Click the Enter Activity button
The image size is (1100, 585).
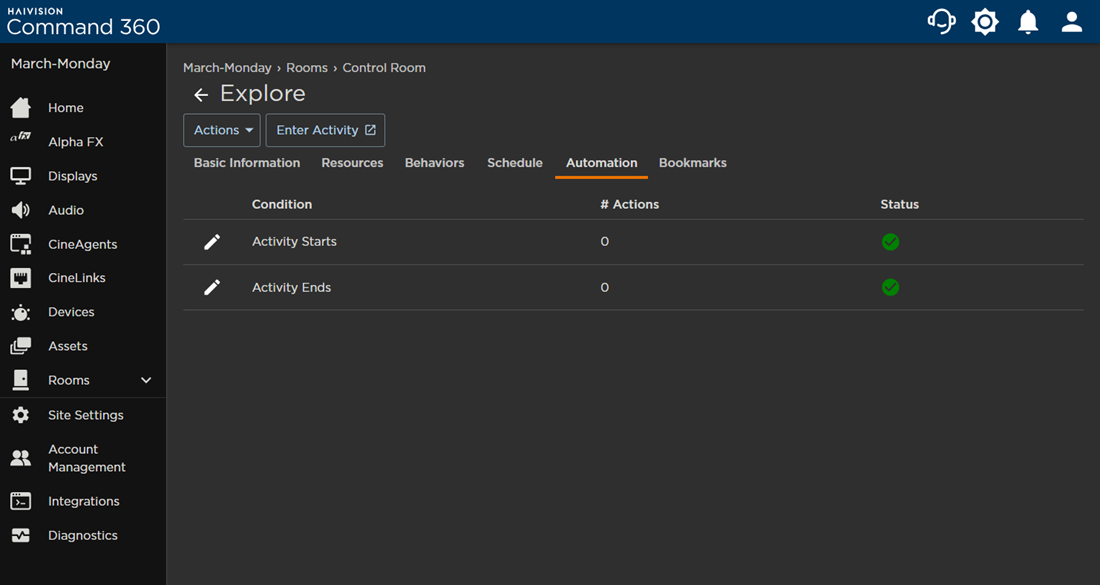[x=326, y=130]
